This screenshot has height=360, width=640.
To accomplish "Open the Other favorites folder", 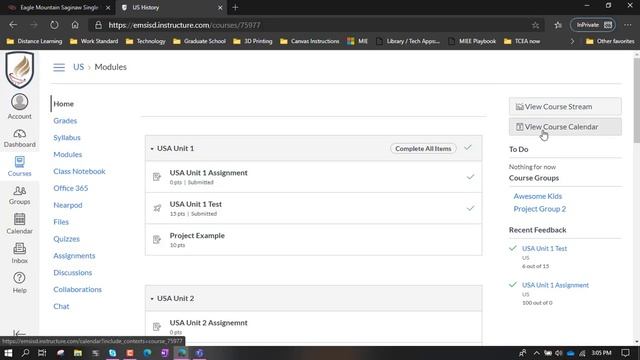I will (x=610, y=41).
